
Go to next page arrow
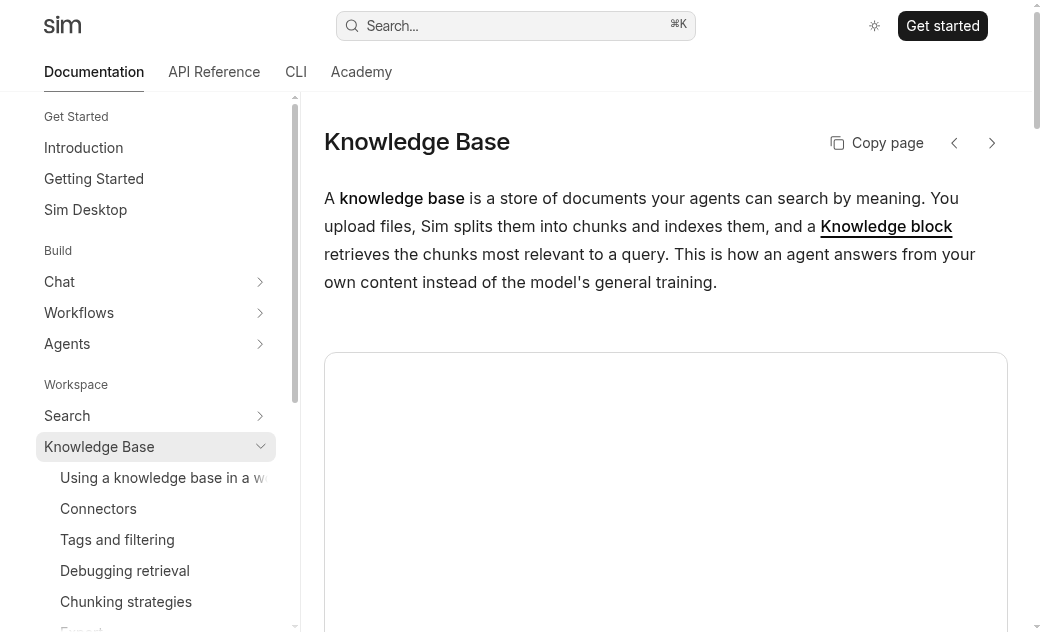[x=991, y=143]
